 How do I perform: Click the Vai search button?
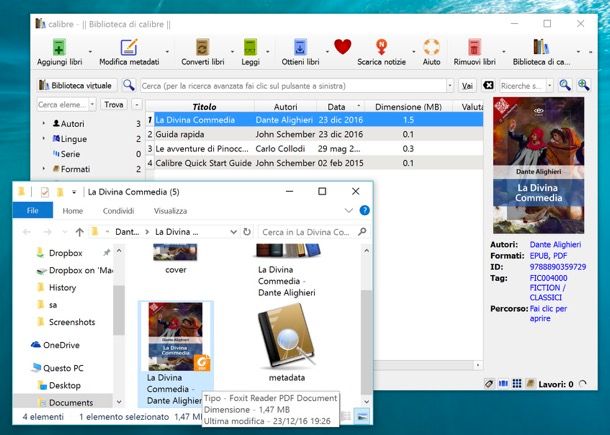pyautogui.click(x=467, y=86)
